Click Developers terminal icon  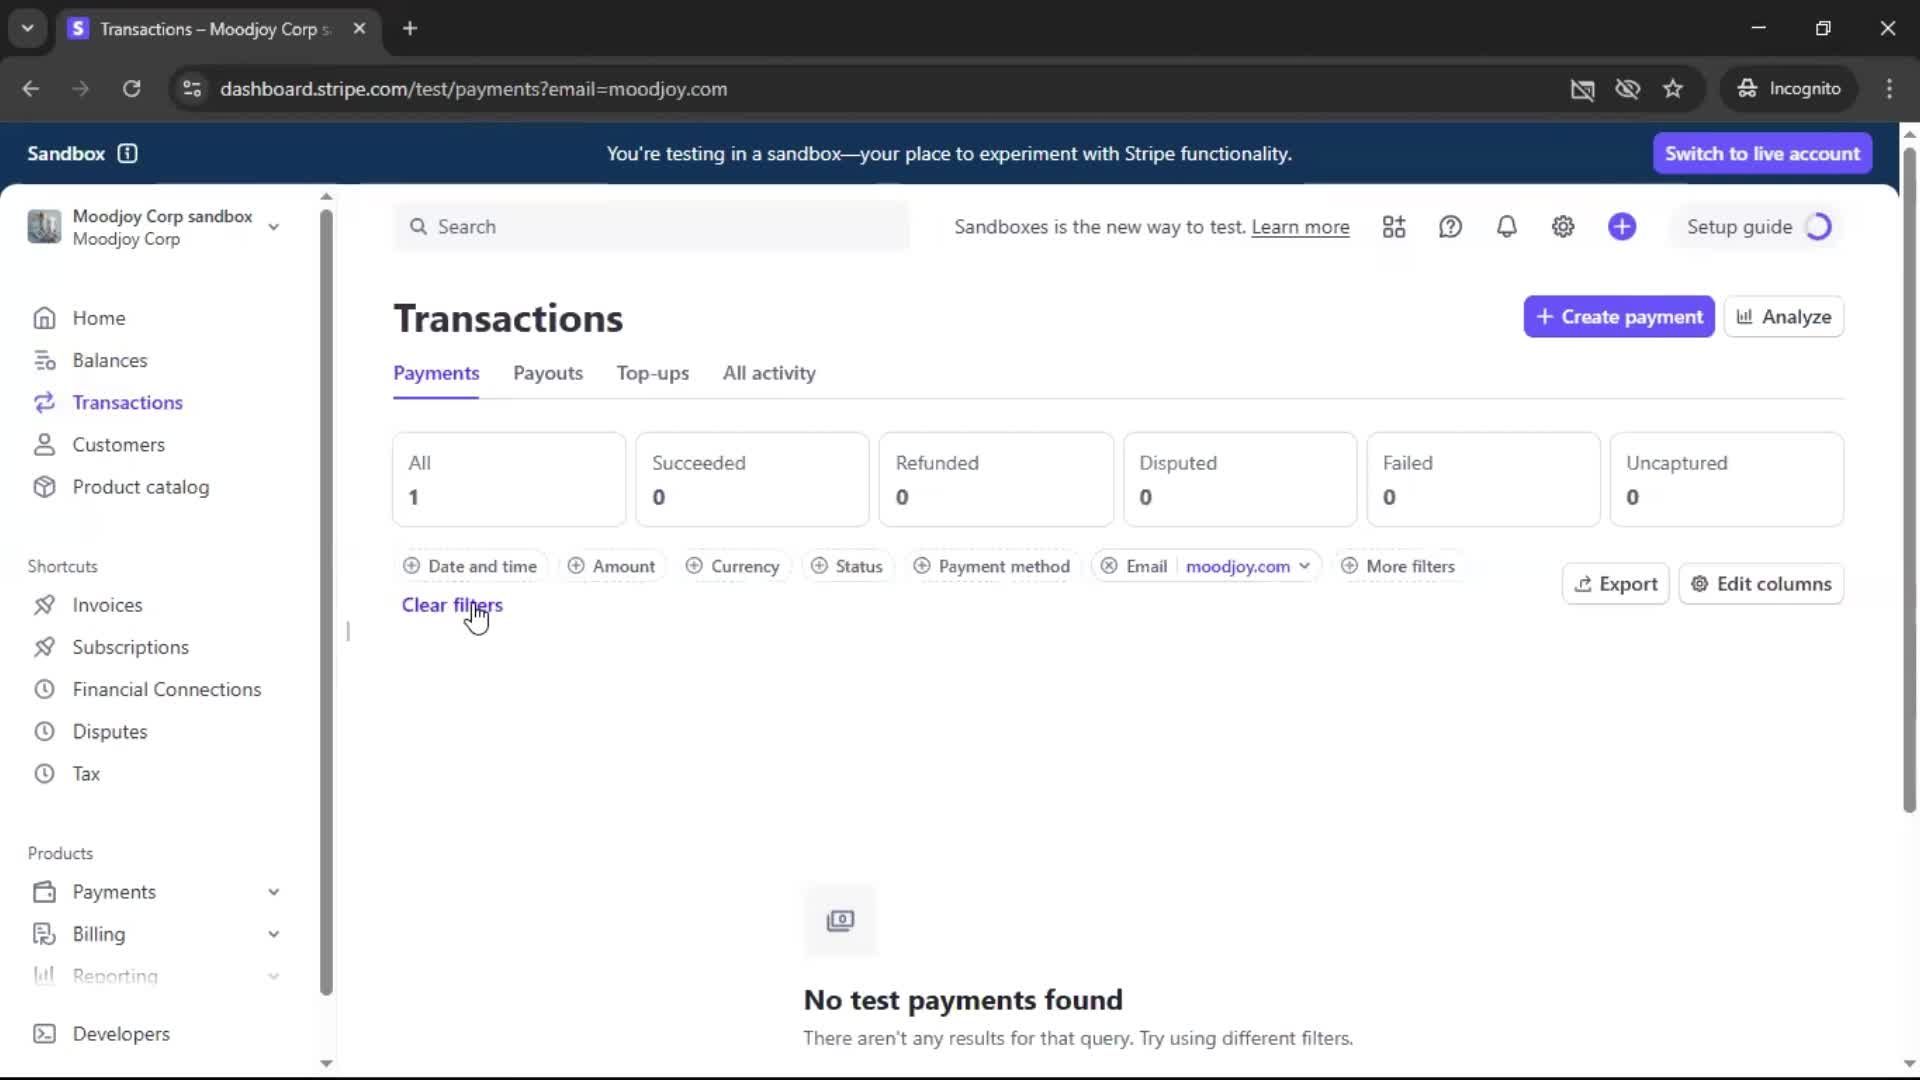point(44,1034)
